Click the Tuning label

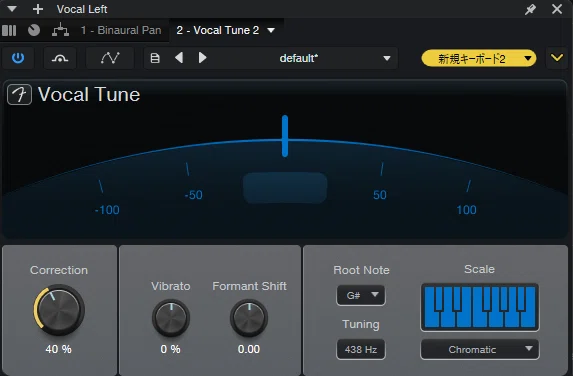point(361,324)
